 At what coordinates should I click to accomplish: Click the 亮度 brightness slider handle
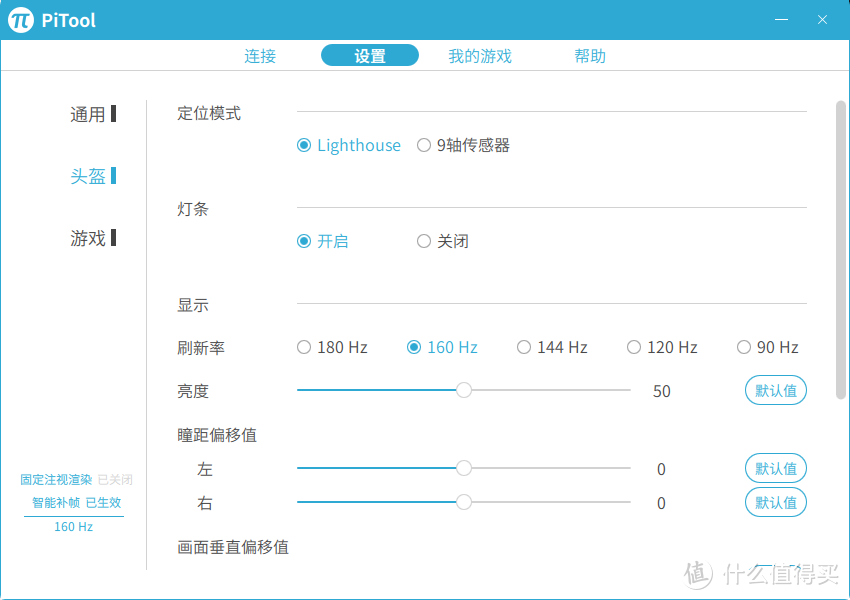coord(464,390)
